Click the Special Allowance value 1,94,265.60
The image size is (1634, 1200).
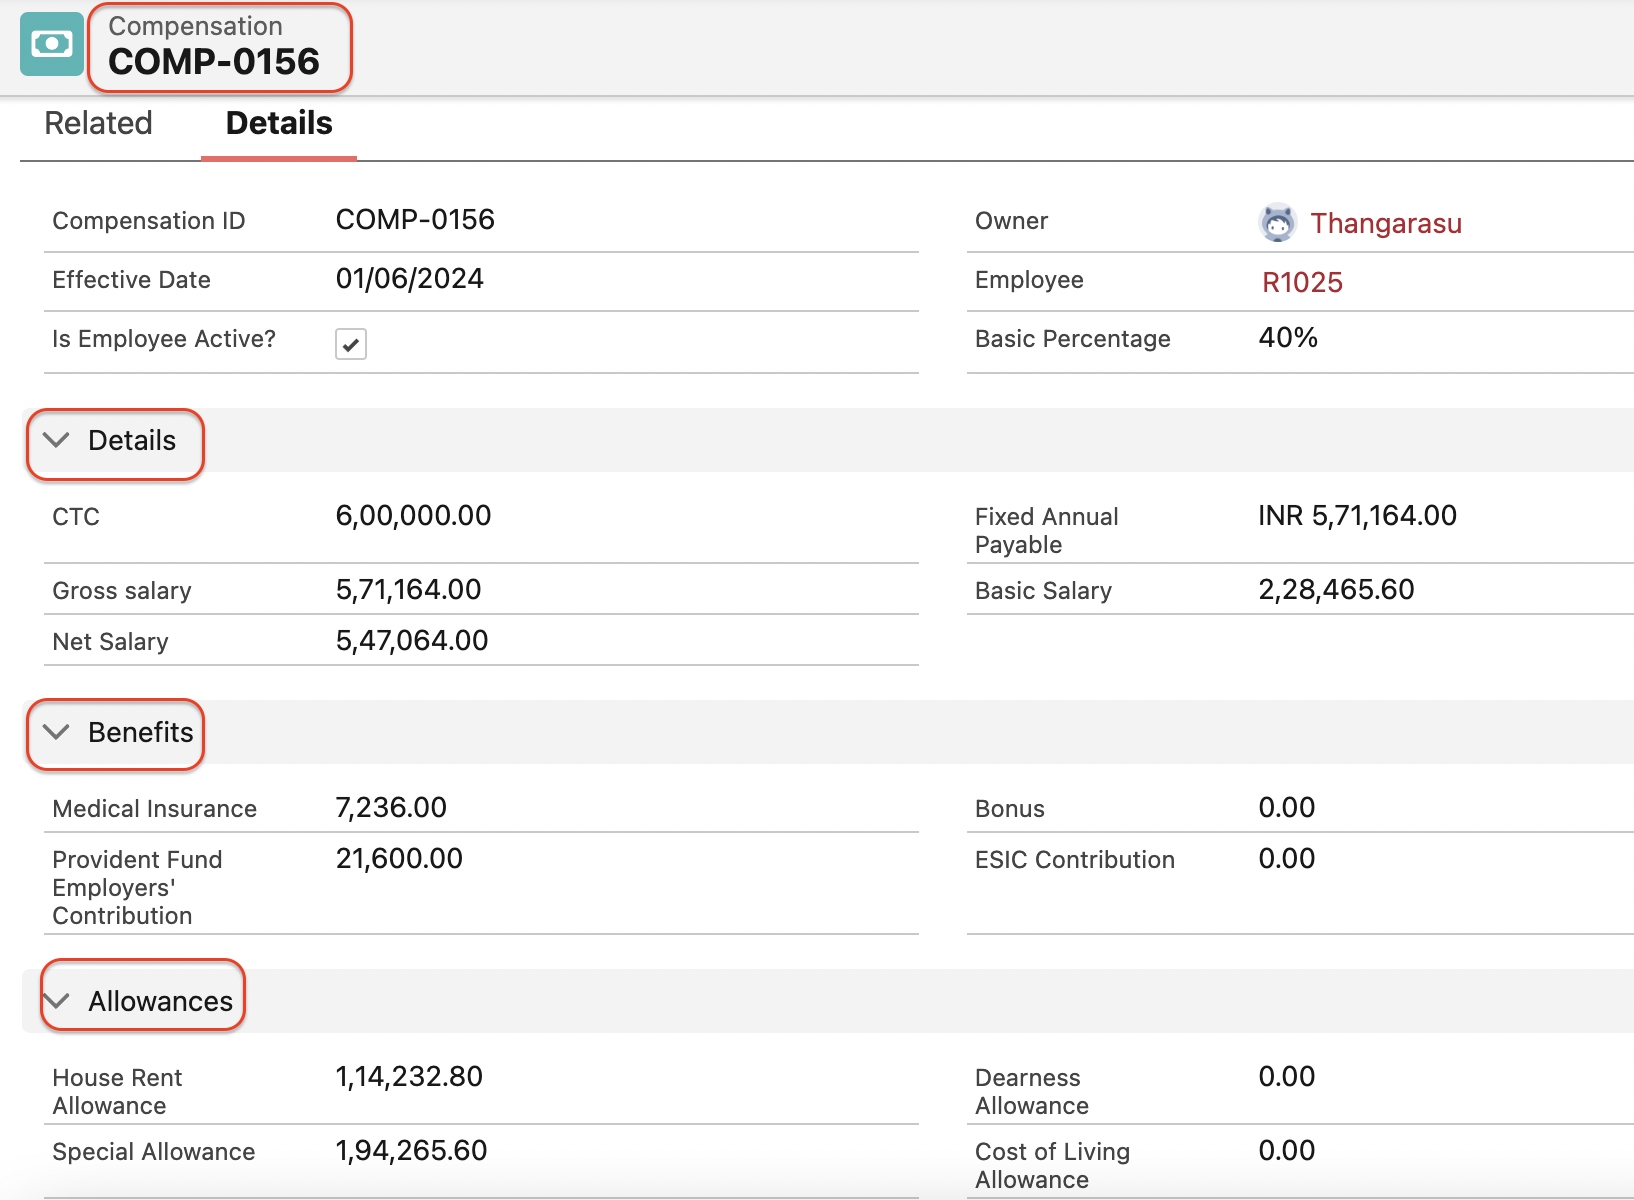[411, 1151]
